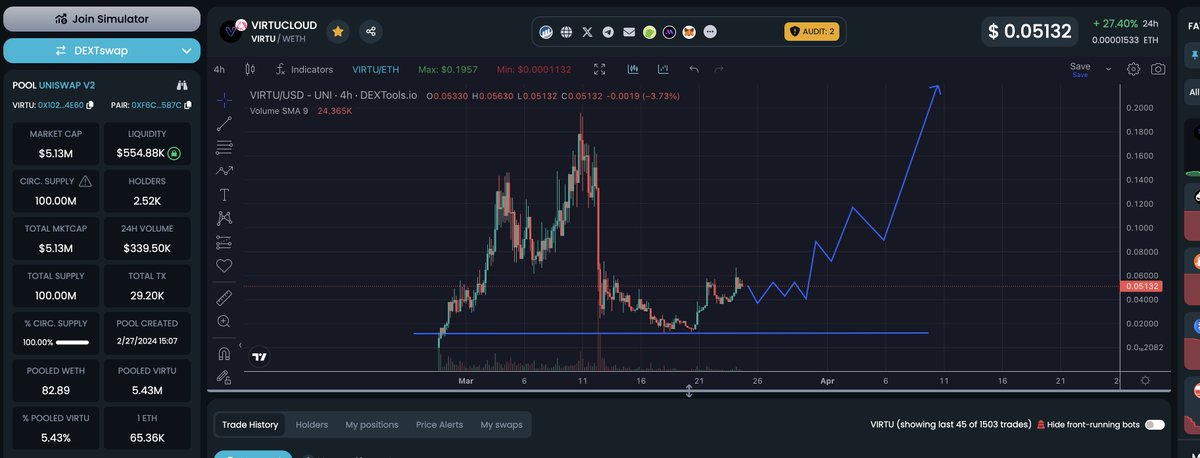Screen dimensions: 1200x458
Task: Open the token website globe icon
Action: (x=567, y=32)
